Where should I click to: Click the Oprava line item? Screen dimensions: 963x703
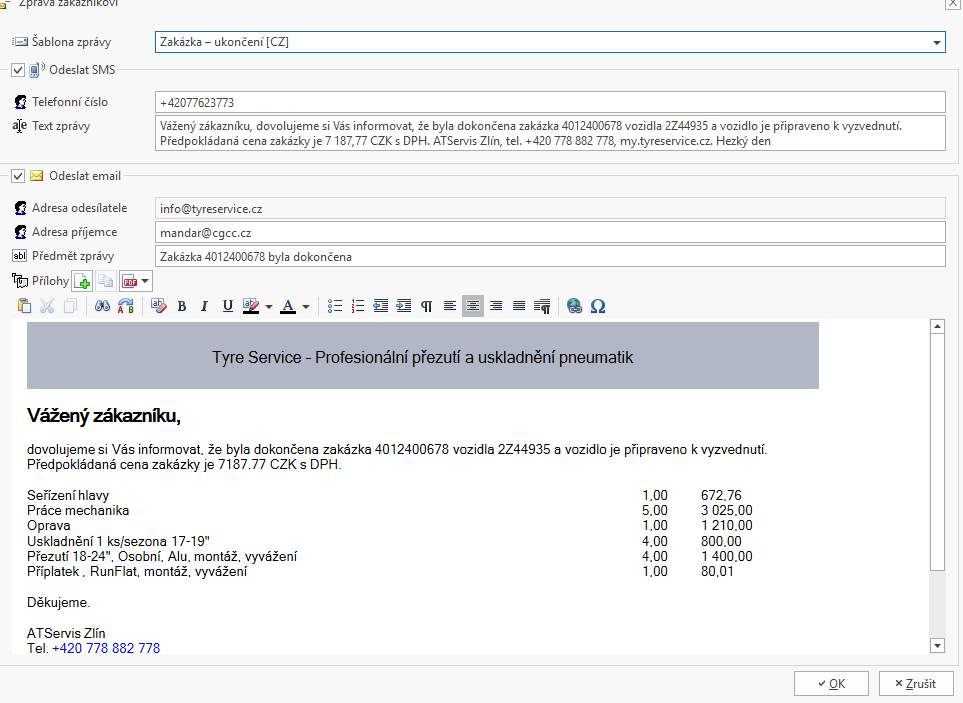(49, 526)
